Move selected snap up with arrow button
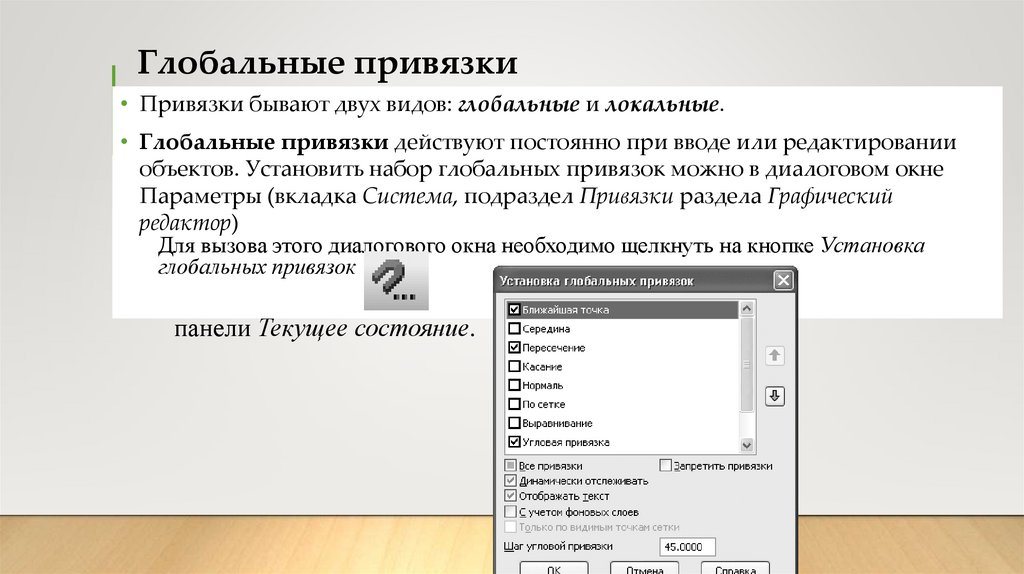 [x=775, y=356]
